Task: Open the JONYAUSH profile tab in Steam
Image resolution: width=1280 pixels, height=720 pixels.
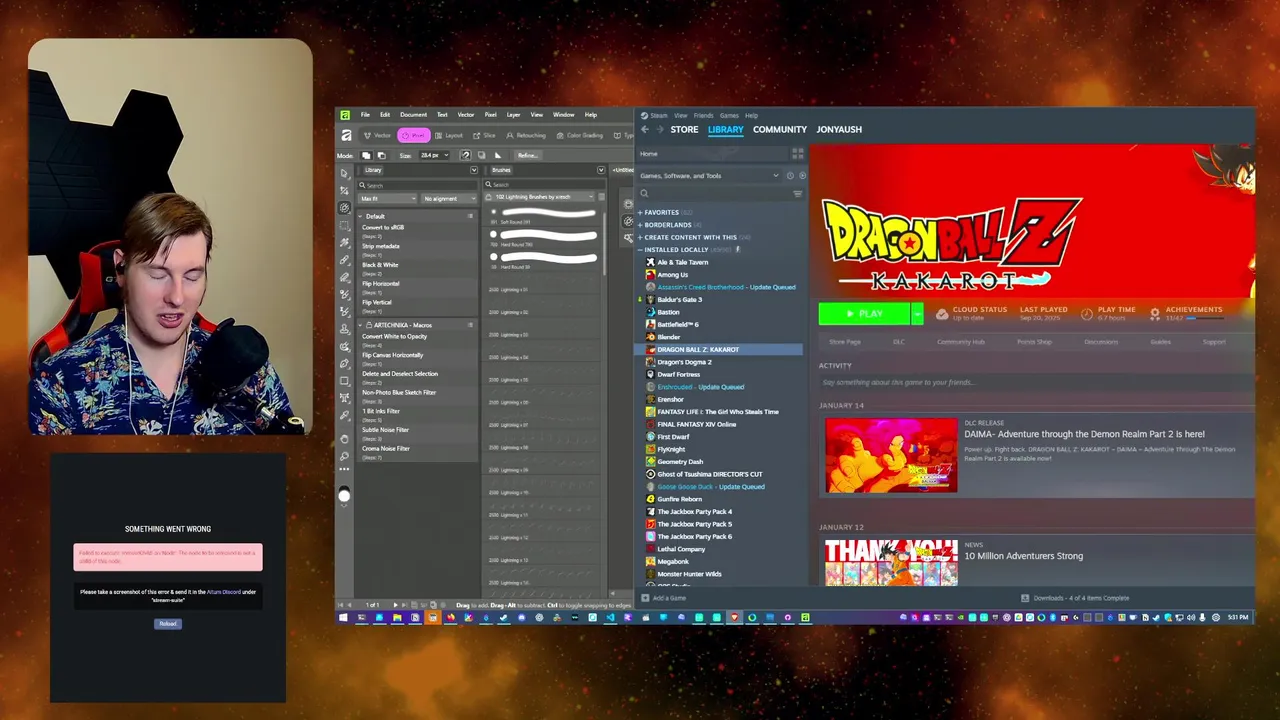Action: click(x=839, y=129)
